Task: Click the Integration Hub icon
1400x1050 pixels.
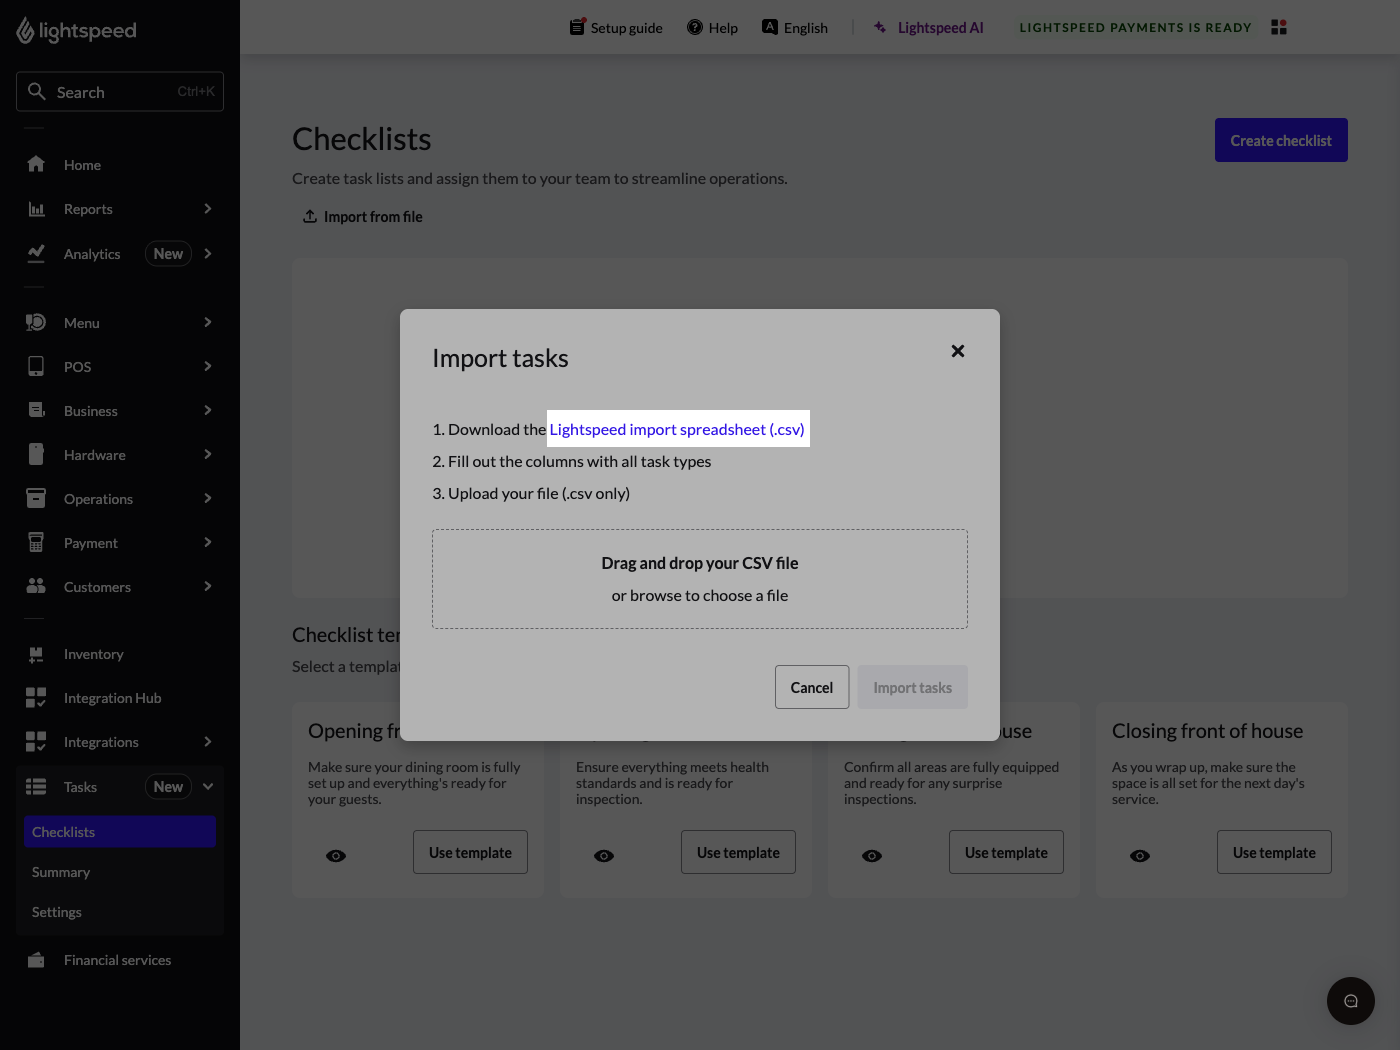Action: [36, 697]
